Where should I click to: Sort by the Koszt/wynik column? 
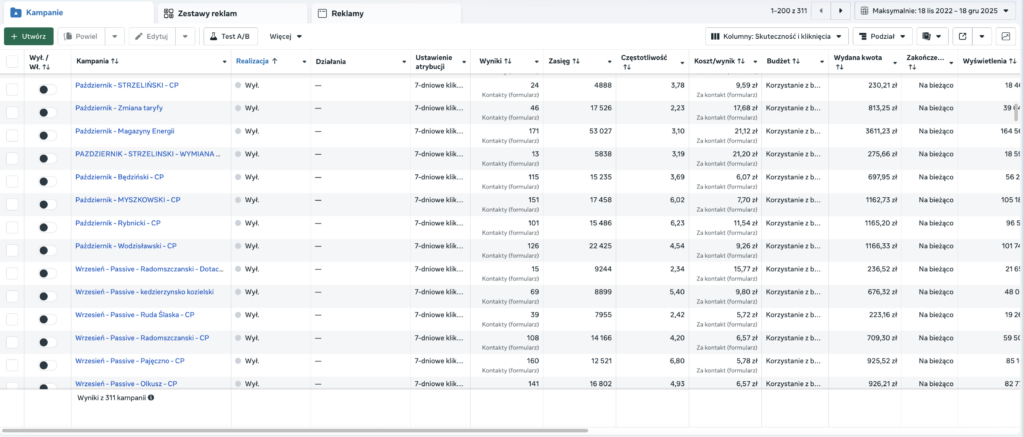pos(720,61)
